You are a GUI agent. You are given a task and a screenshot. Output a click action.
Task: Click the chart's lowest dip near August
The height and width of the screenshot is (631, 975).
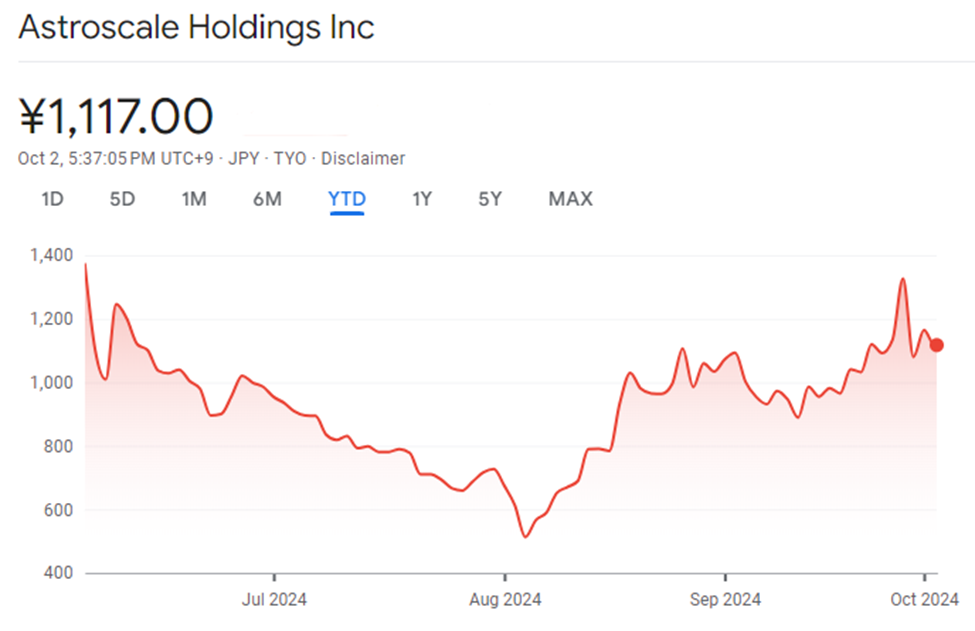point(525,537)
